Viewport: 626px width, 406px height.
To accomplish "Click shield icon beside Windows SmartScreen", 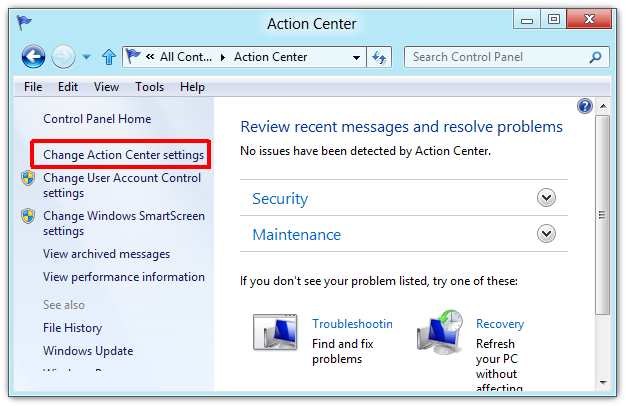I will point(28,216).
